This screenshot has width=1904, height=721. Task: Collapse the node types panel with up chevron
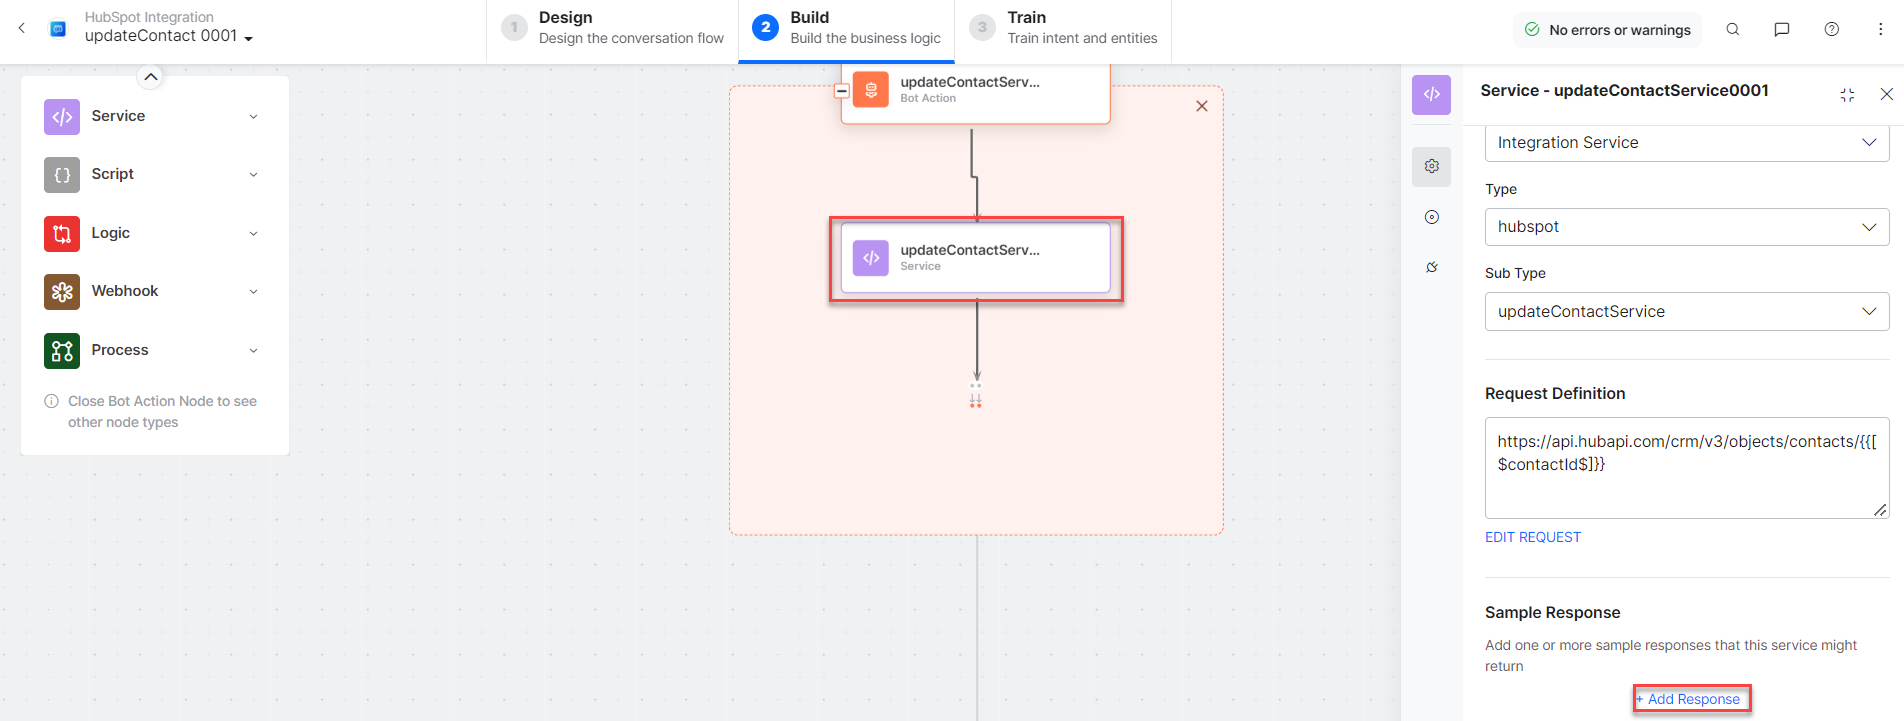(x=150, y=77)
